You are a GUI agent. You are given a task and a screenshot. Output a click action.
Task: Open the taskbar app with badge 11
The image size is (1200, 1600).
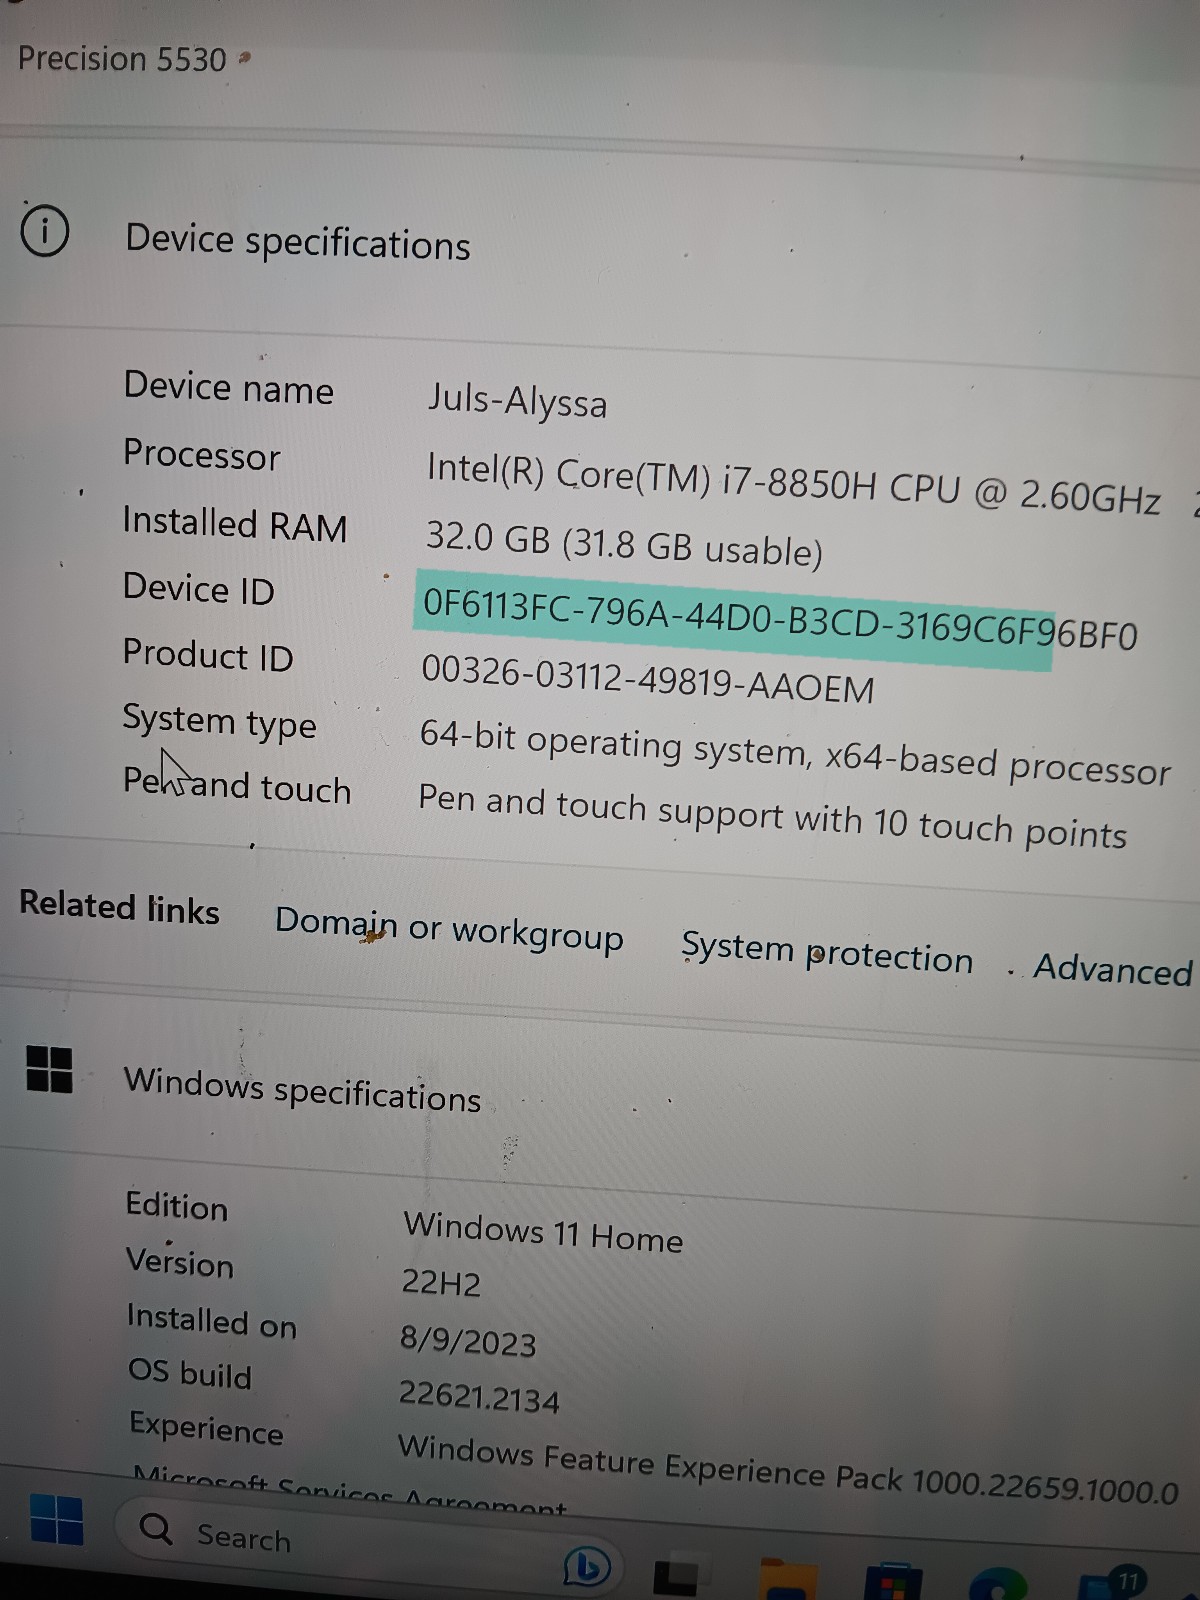click(1112, 1584)
